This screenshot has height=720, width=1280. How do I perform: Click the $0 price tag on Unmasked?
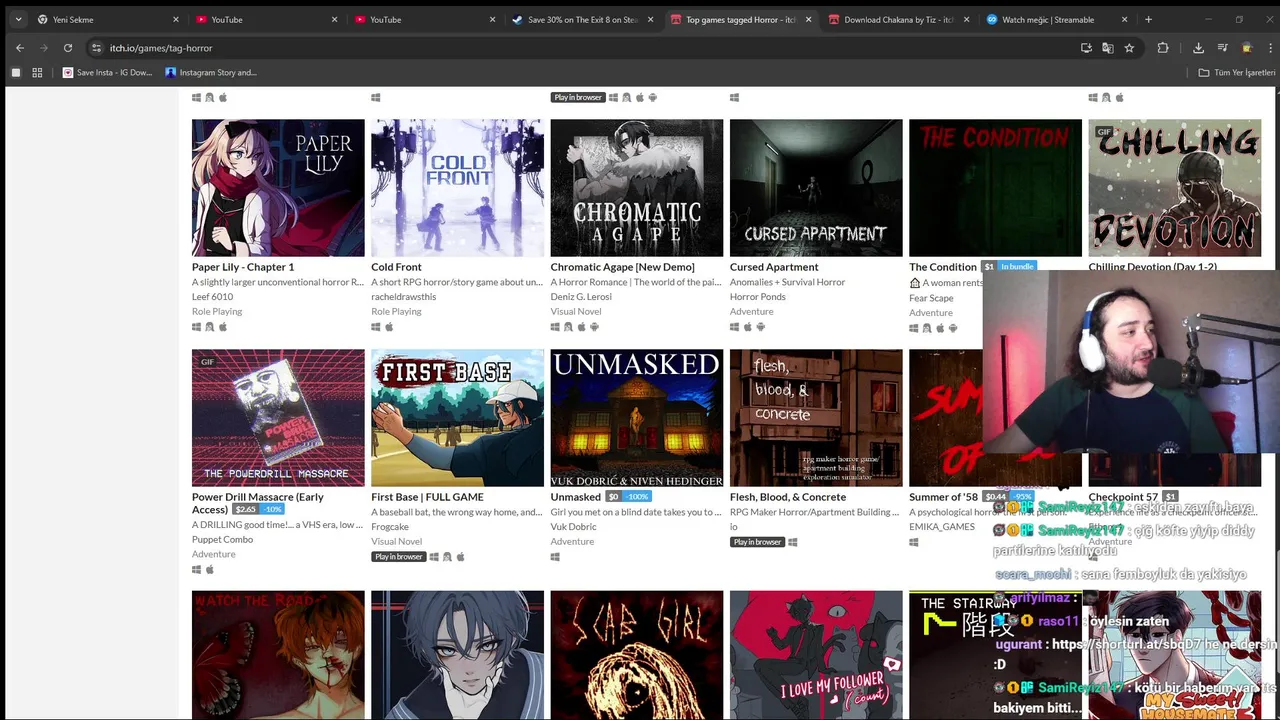[x=613, y=497]
